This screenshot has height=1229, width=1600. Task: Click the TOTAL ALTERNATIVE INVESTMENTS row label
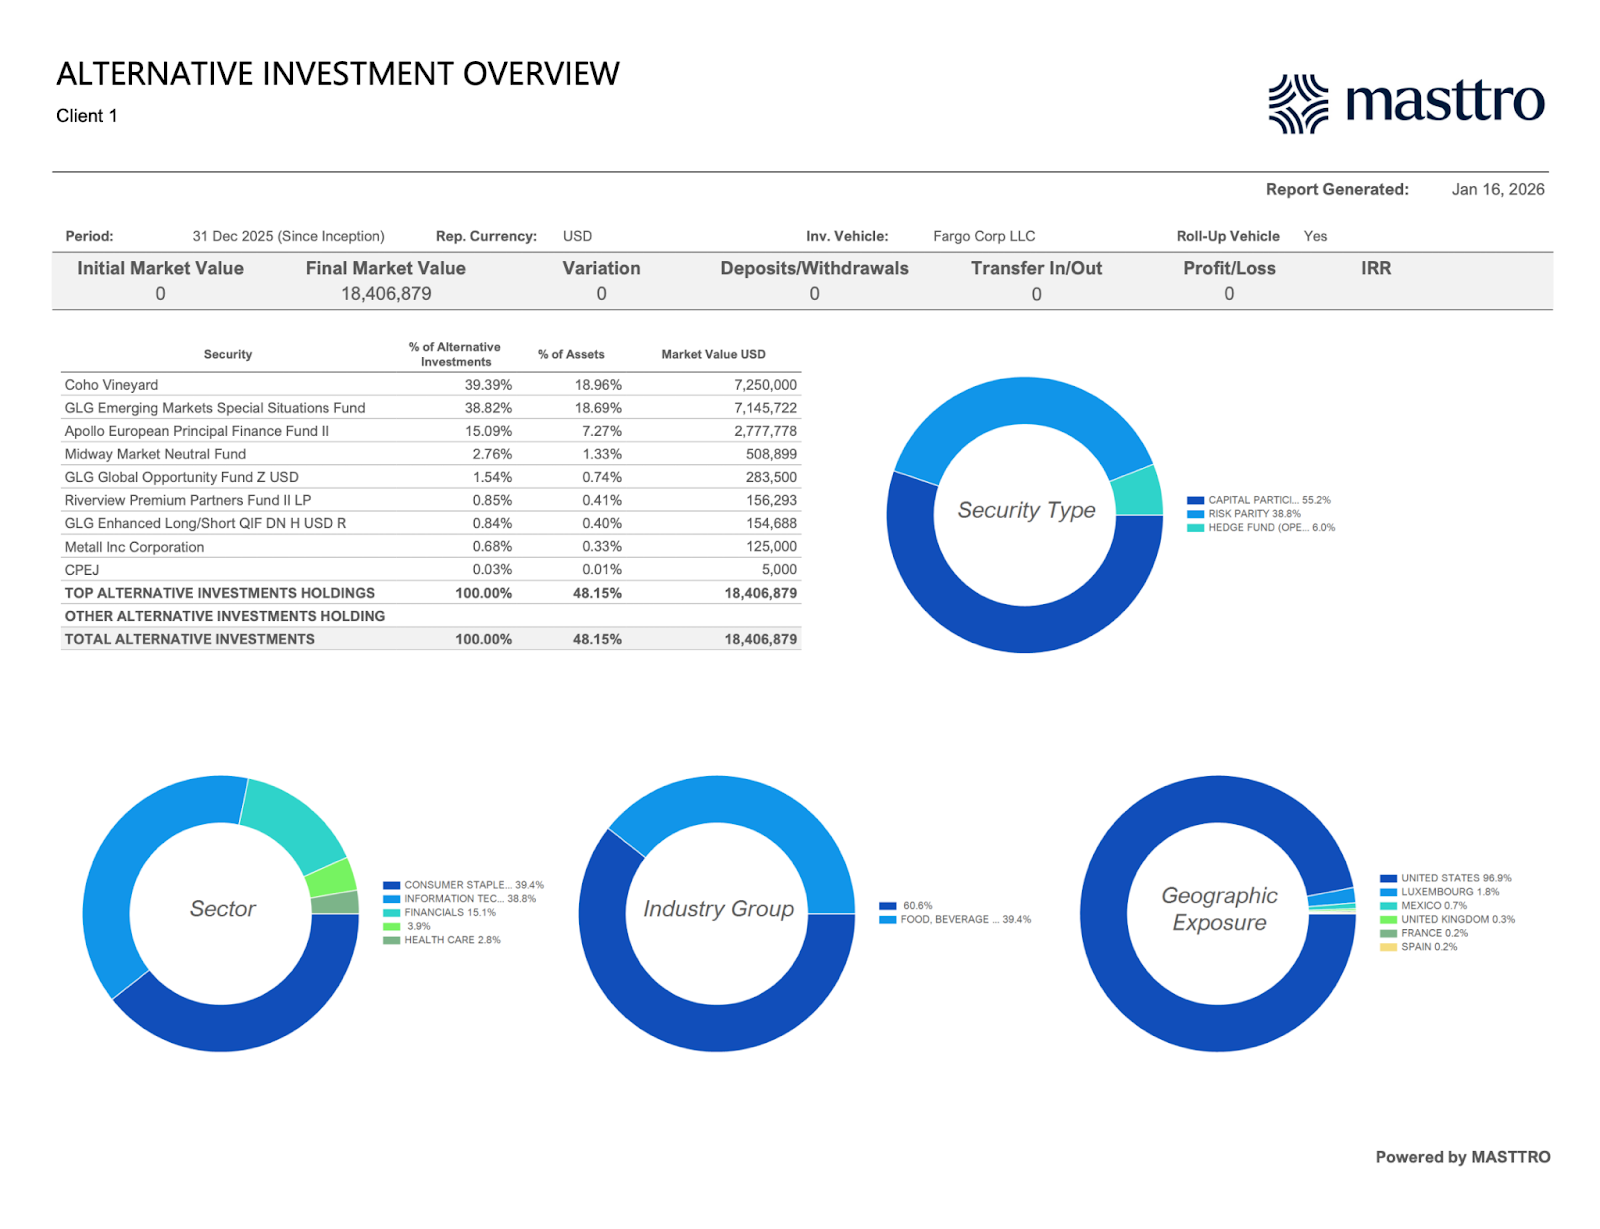point(190,639)
